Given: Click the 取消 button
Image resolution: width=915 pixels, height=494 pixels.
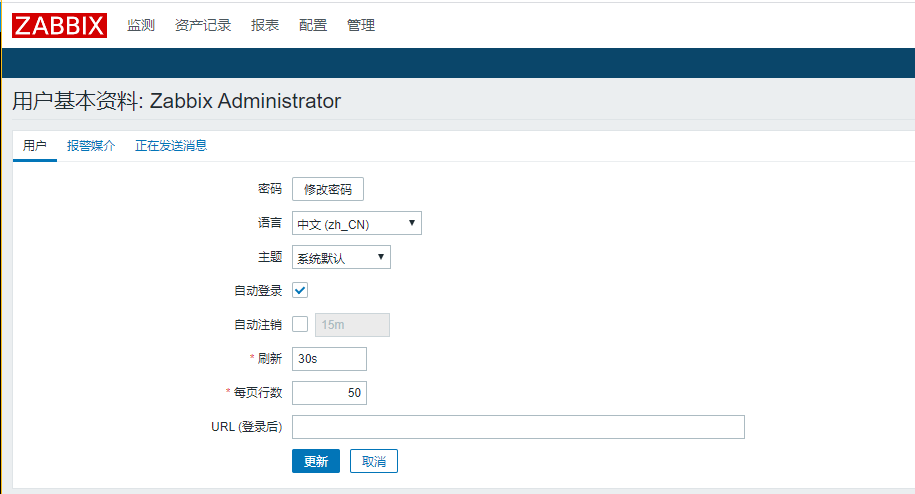Looking at the screenshot, I should (374, 461).
